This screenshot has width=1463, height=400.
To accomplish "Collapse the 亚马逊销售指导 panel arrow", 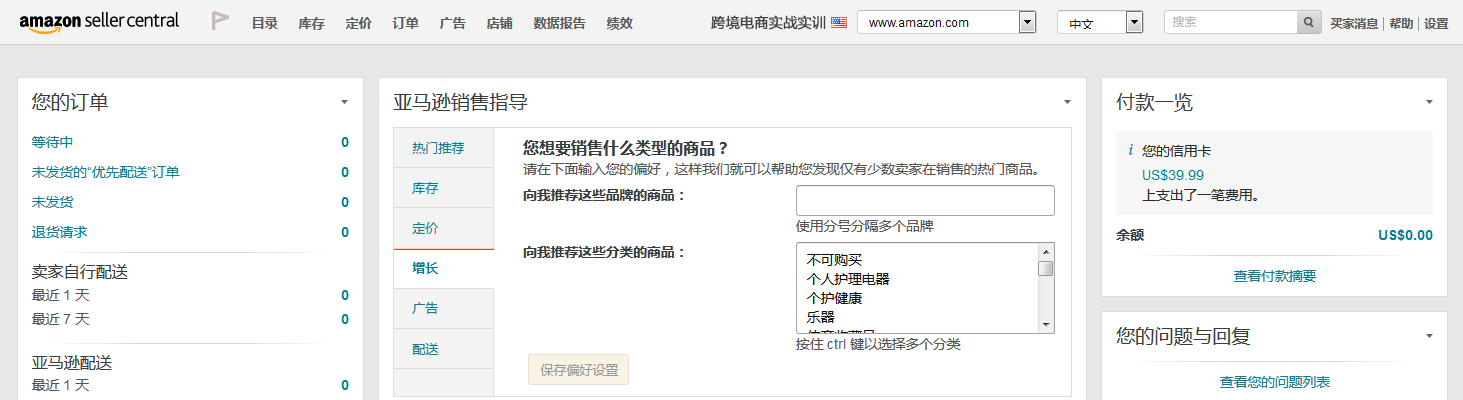I will 1067,102.
